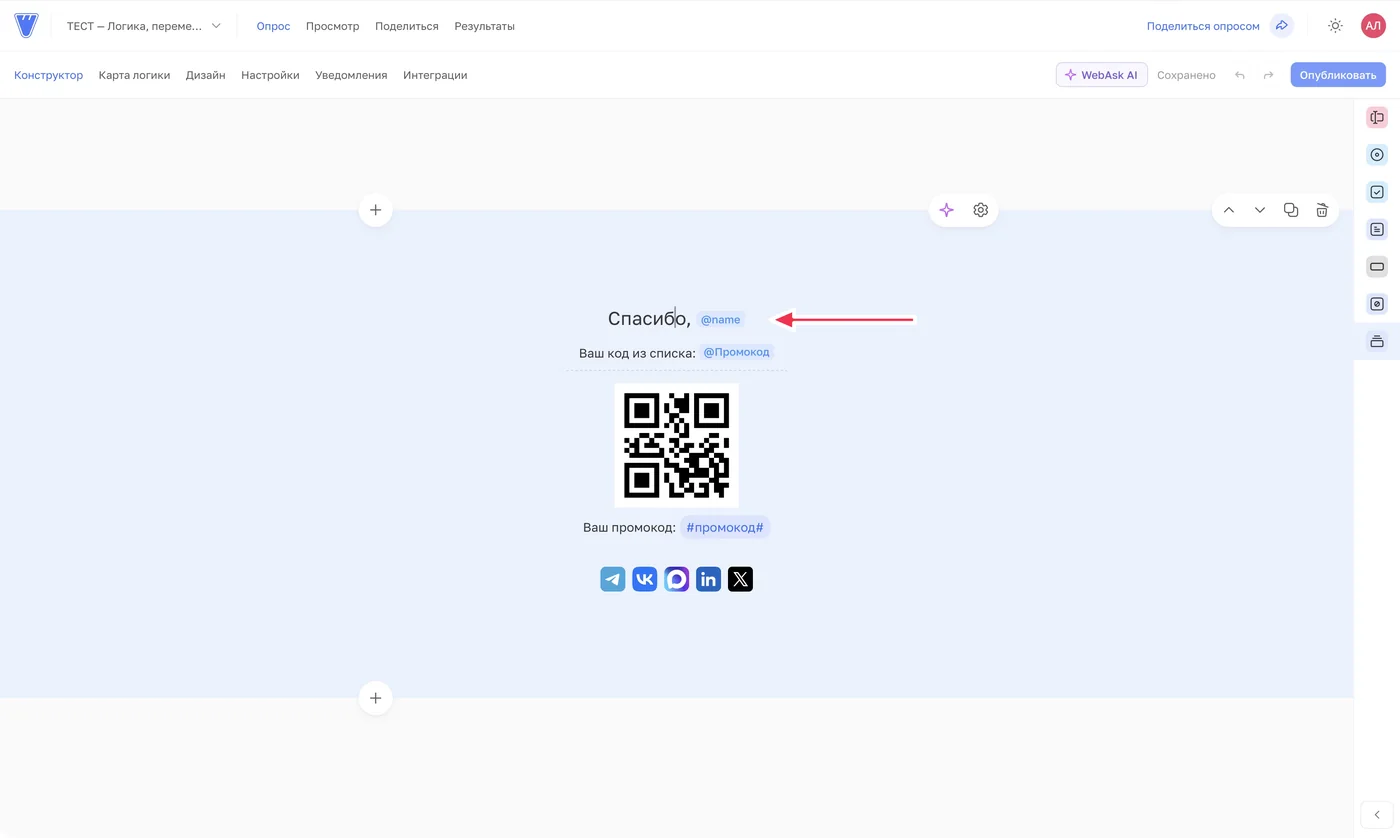The width and height of the screenshot is (1400, 838).
Task: Select the pink text input element in the sidebar
Action: point(1377,118)
